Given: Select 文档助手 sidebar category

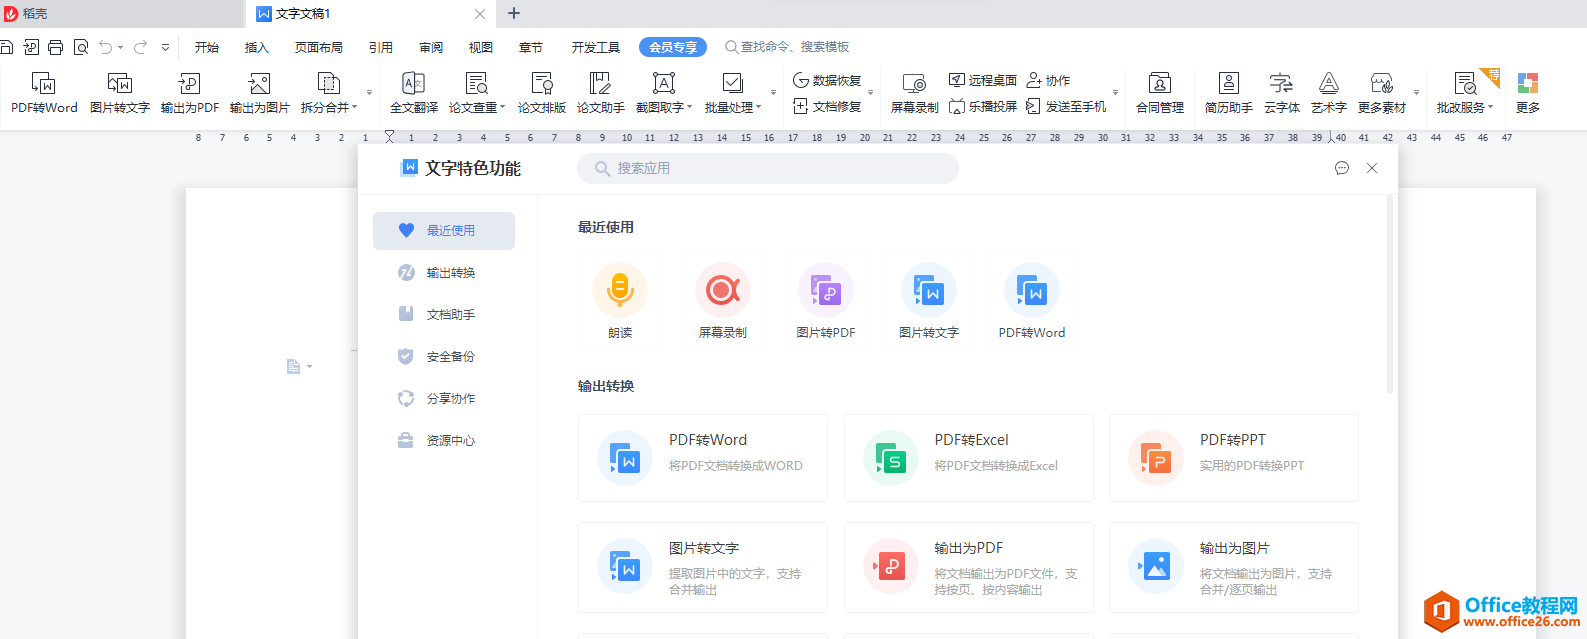Looking at the screenshot, I should 444,314.
